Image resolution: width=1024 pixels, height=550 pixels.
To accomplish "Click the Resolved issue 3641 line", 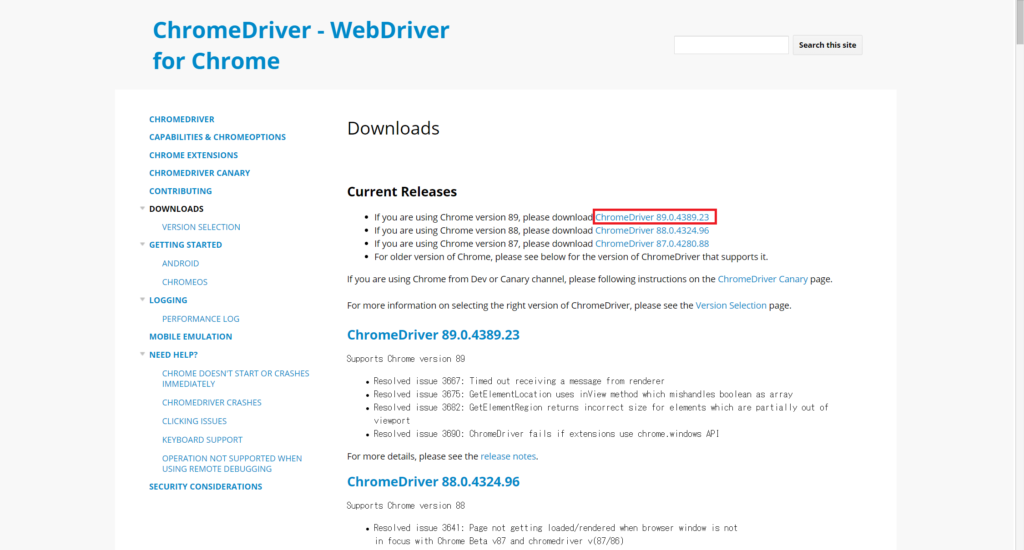I will (556, 534).
